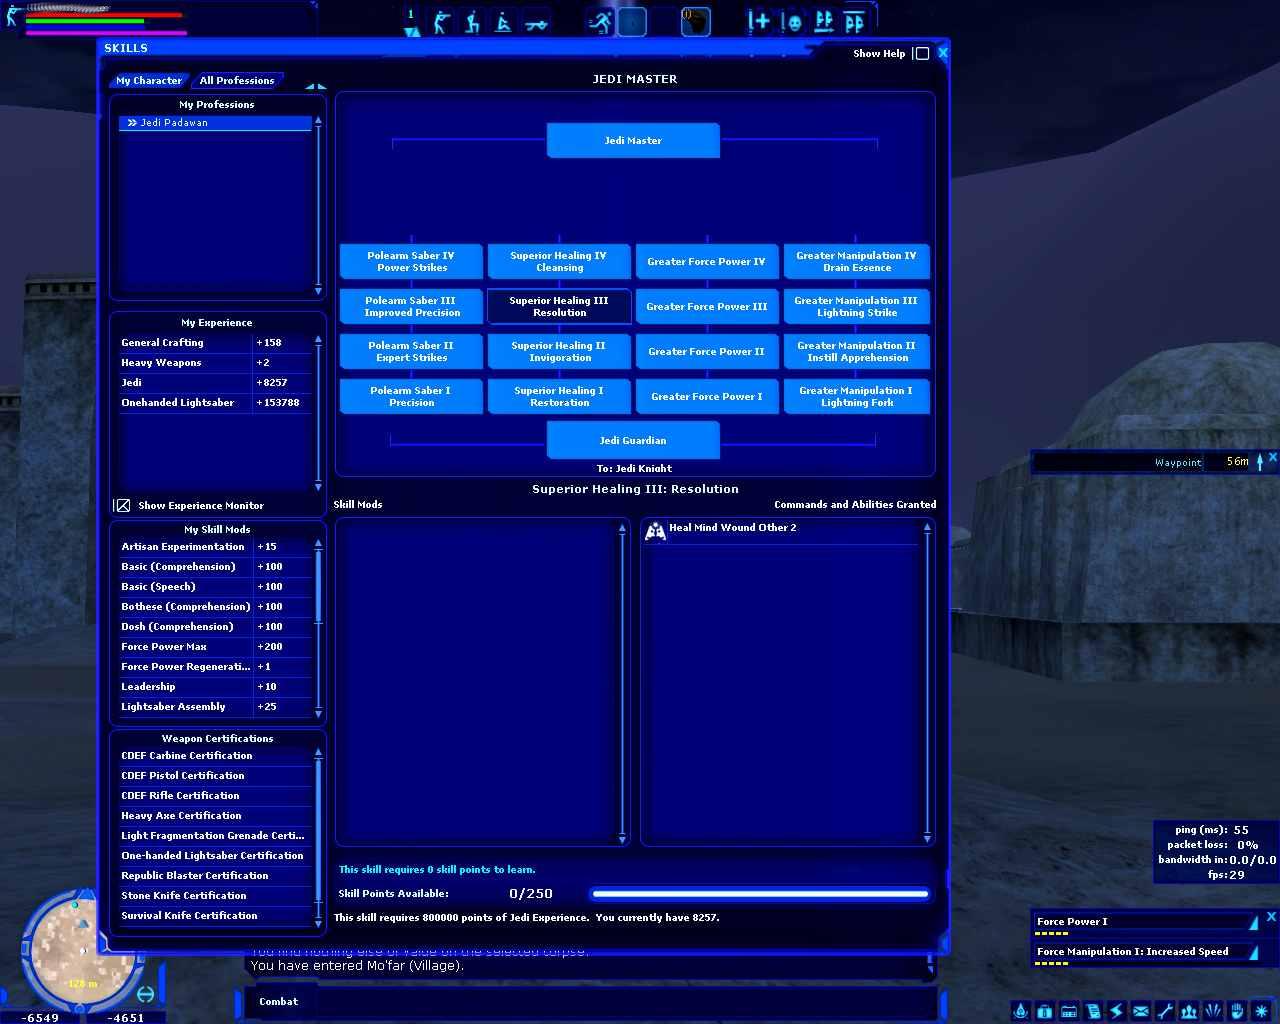
Task: Select the standing shooter posture icon
Action: pyautogui.click(x=441, y=21)
